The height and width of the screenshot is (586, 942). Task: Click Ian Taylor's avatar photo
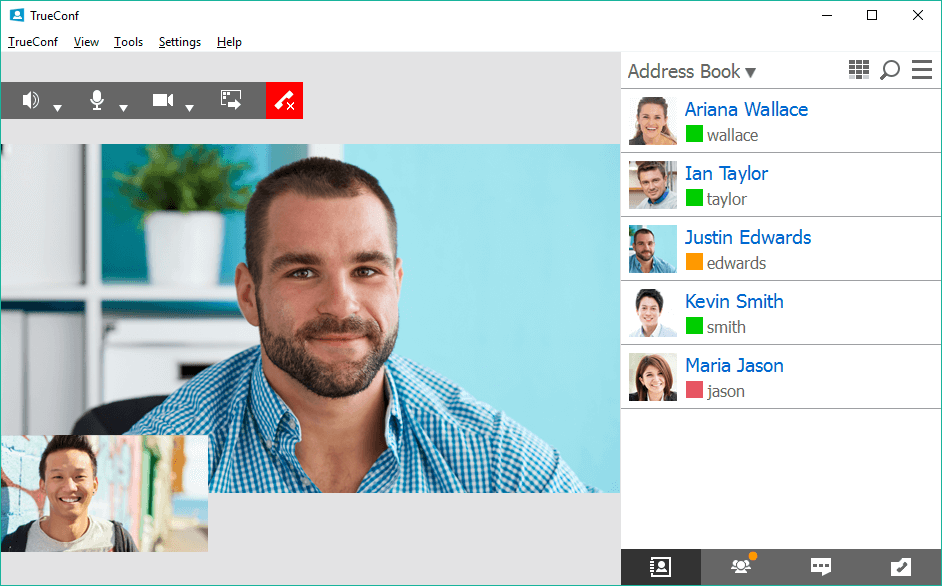pos(652,185)
